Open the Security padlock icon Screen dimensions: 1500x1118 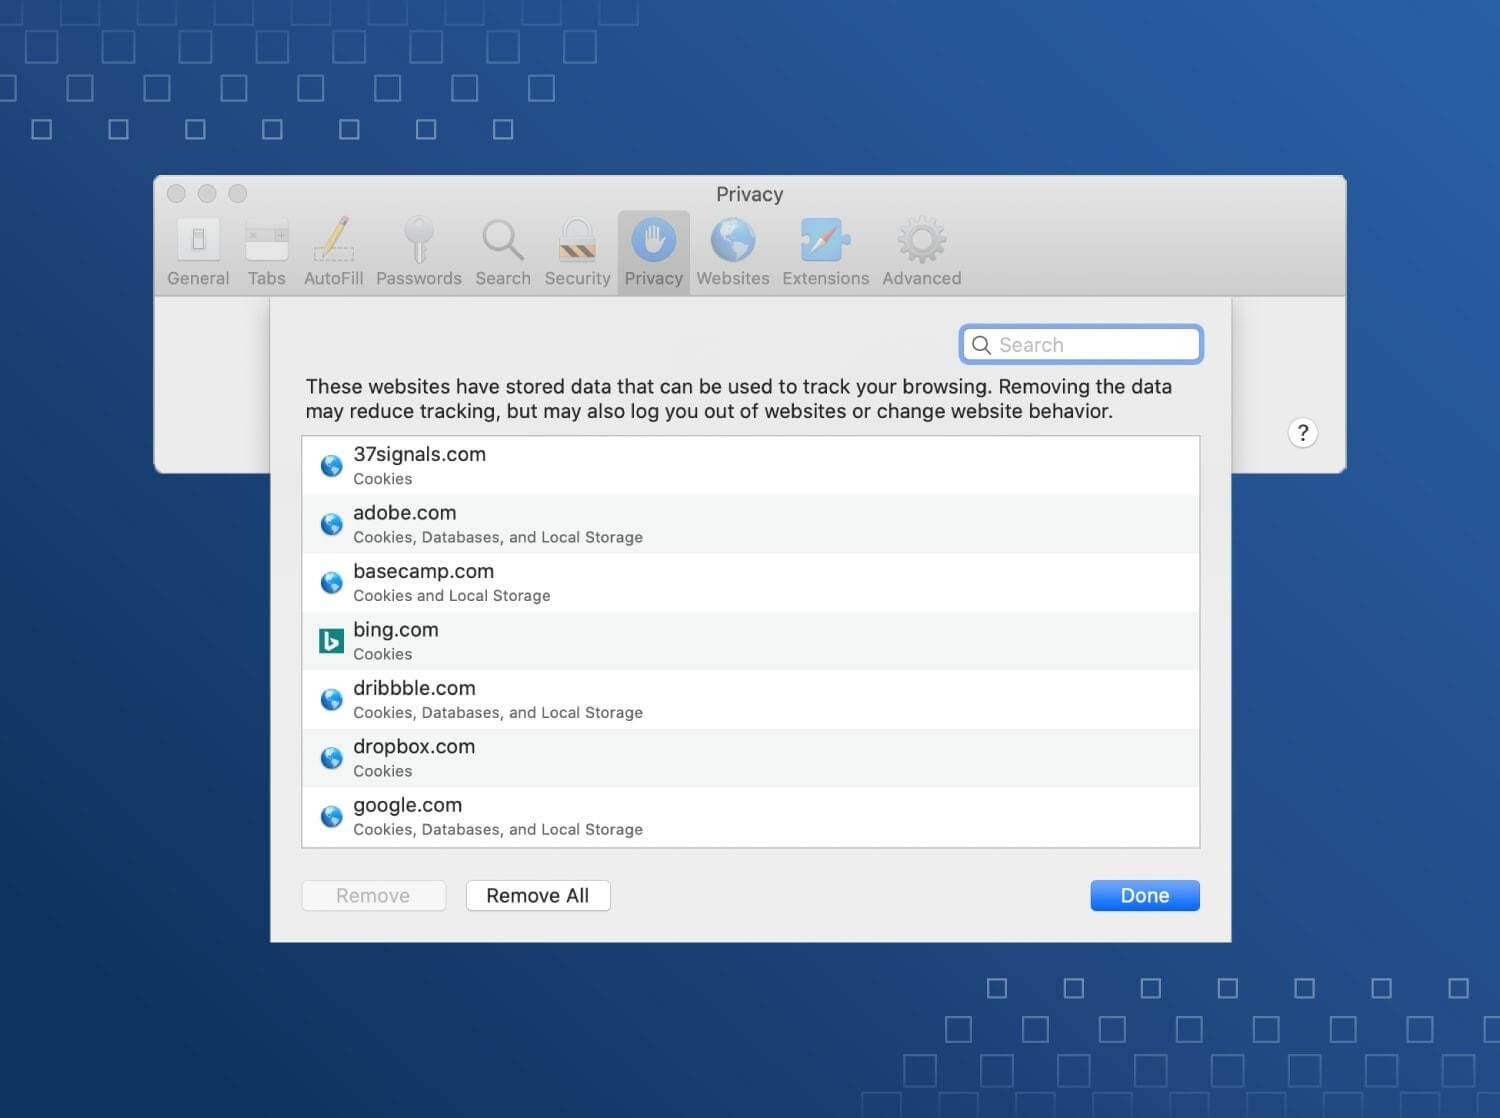pyautogui.click(x=577, y=240)
